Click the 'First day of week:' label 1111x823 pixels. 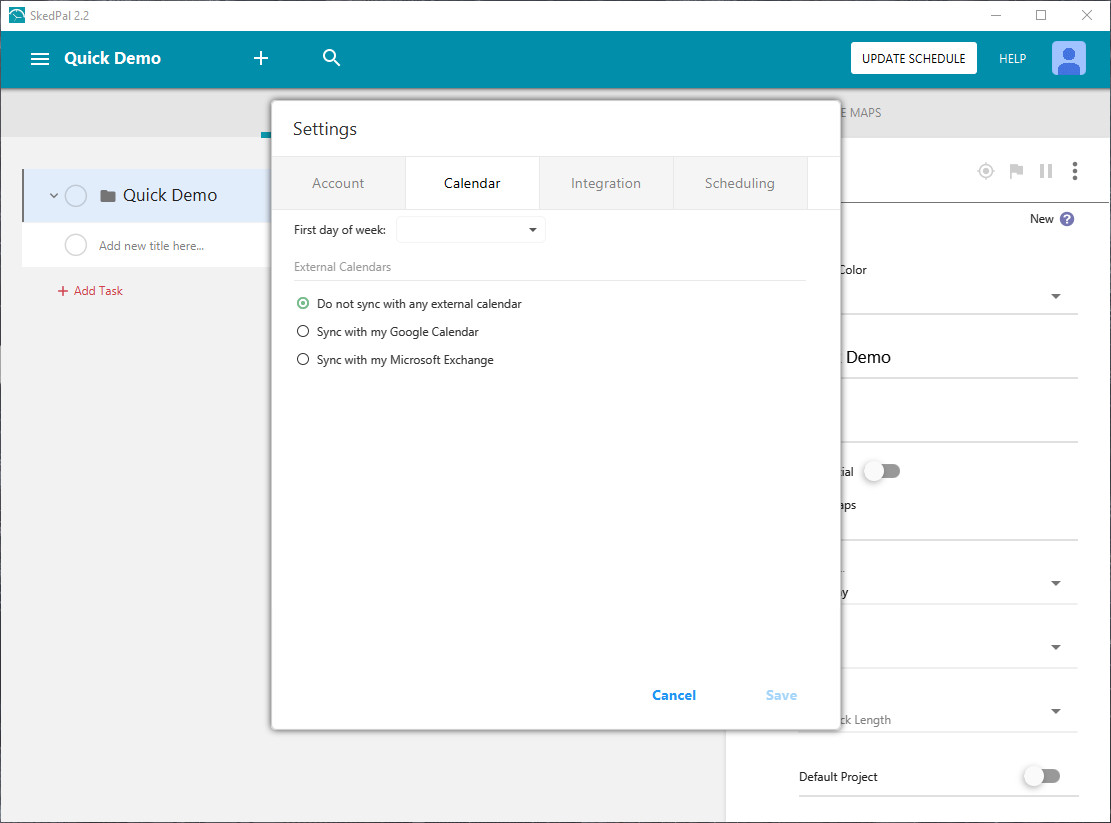click(x=339, y=229)
